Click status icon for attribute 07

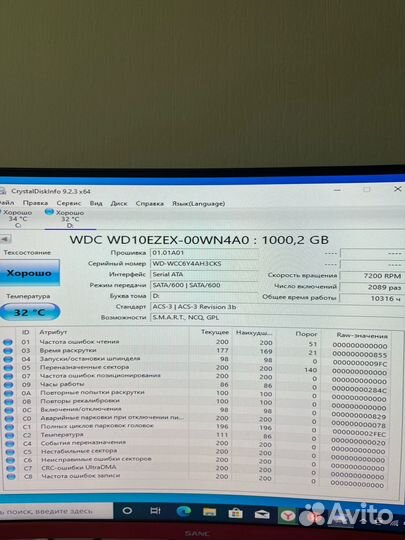[8, 376]
